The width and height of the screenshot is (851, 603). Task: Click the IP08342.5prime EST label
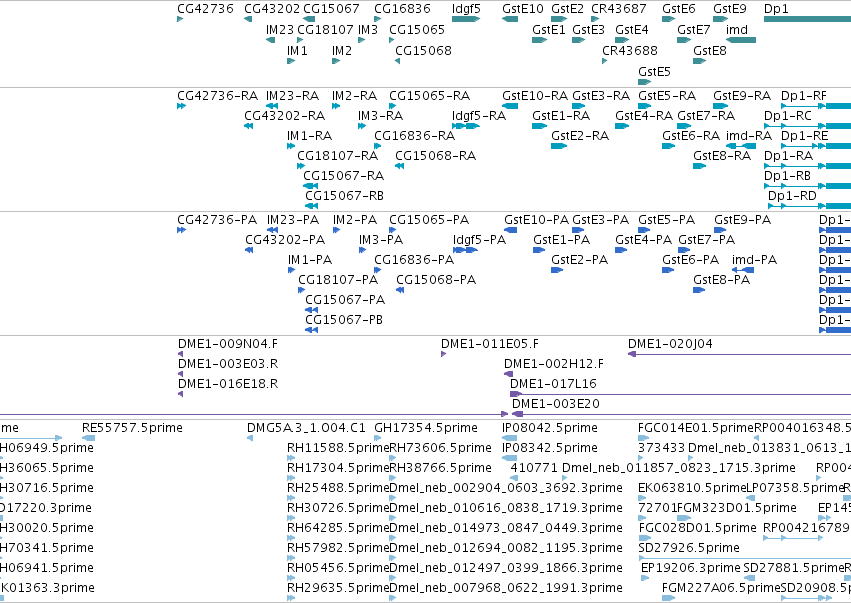(550, 448)
